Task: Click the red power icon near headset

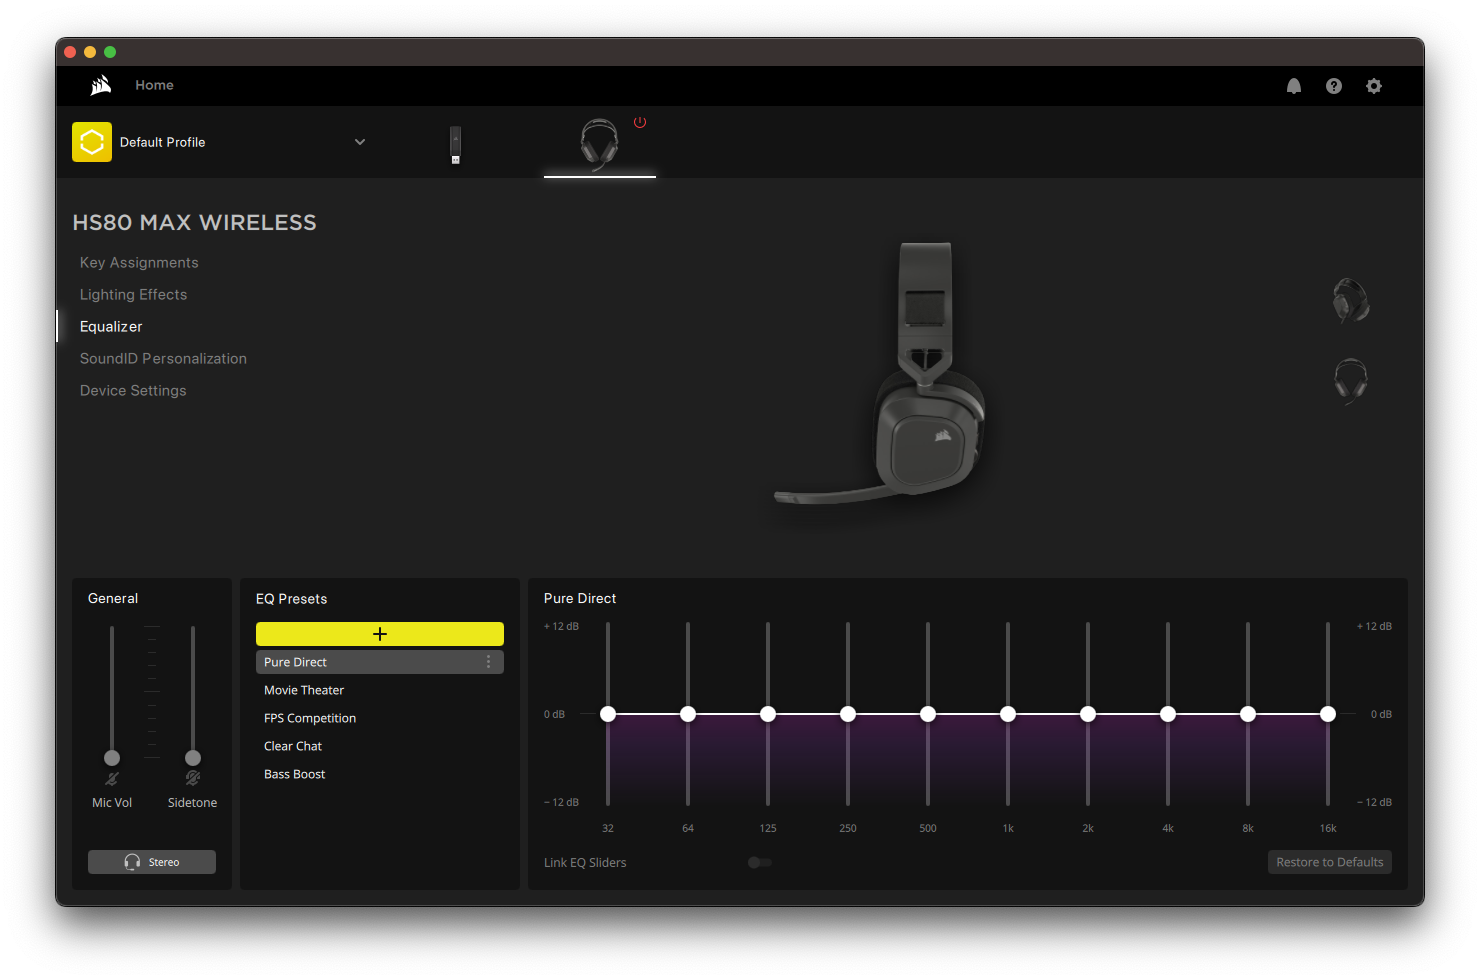Action: [x=640, y=122]
